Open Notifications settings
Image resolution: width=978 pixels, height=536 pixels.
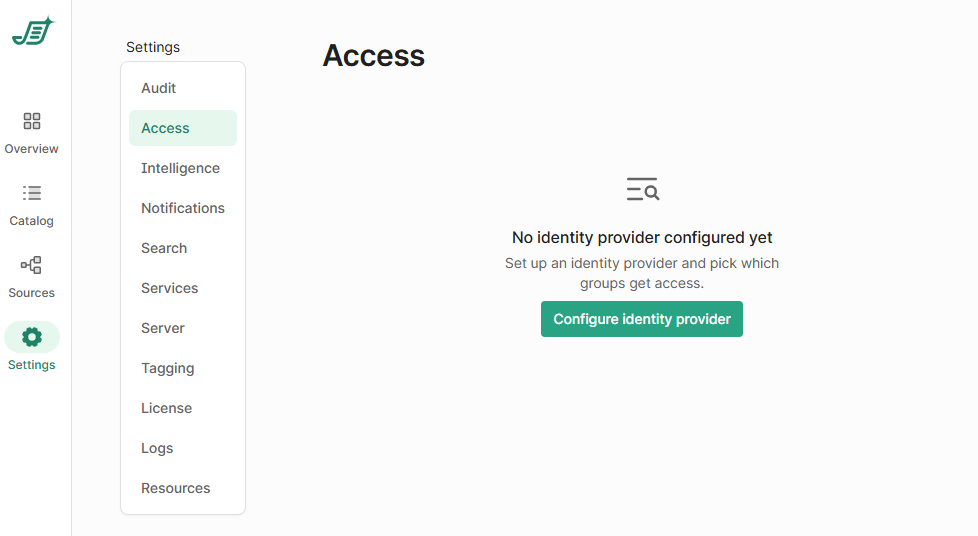coord(183,208)
